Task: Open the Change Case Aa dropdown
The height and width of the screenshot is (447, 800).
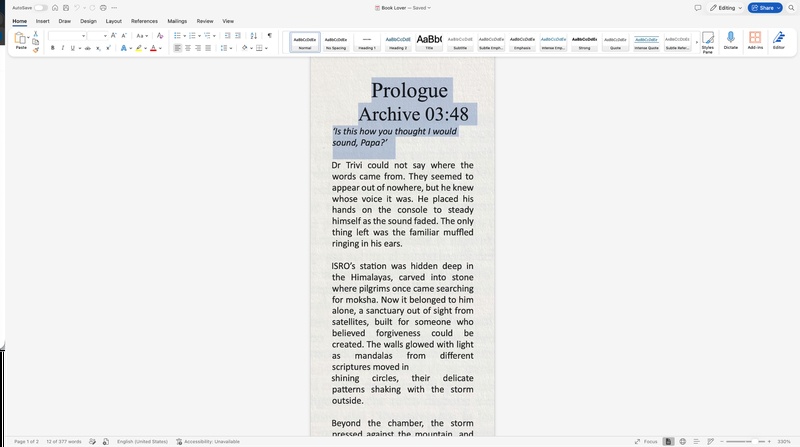Action: [142, 36]
